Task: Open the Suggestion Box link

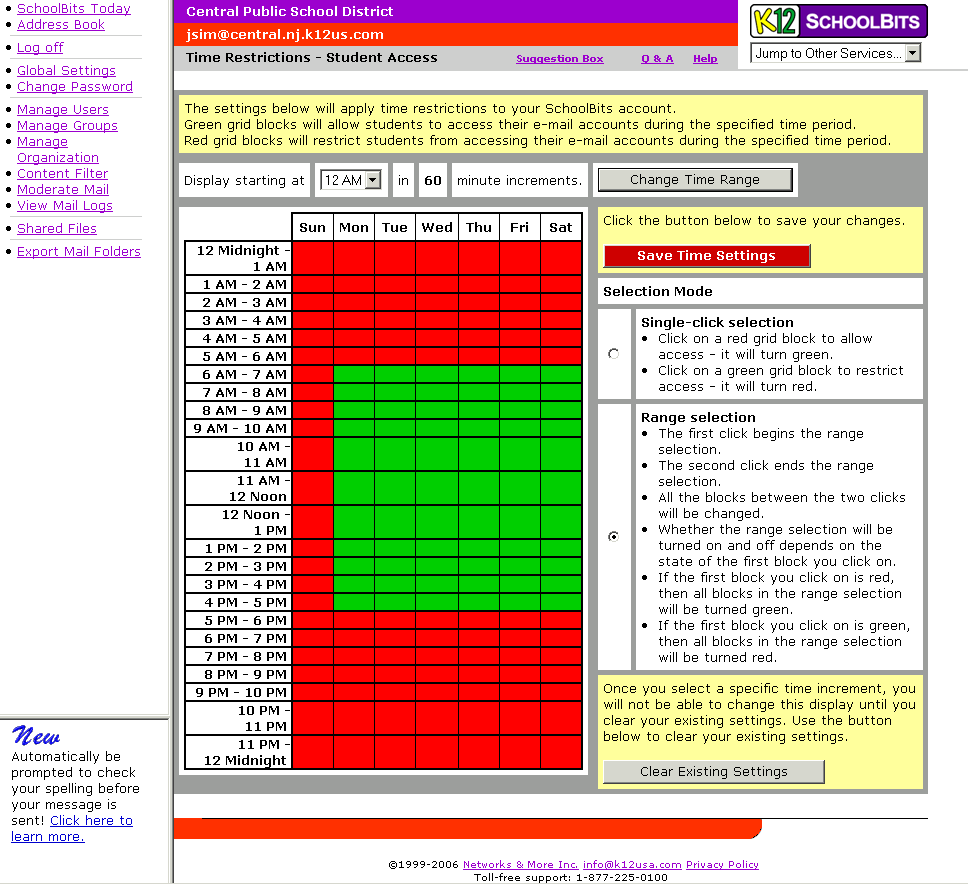Action: coord(560,59)
